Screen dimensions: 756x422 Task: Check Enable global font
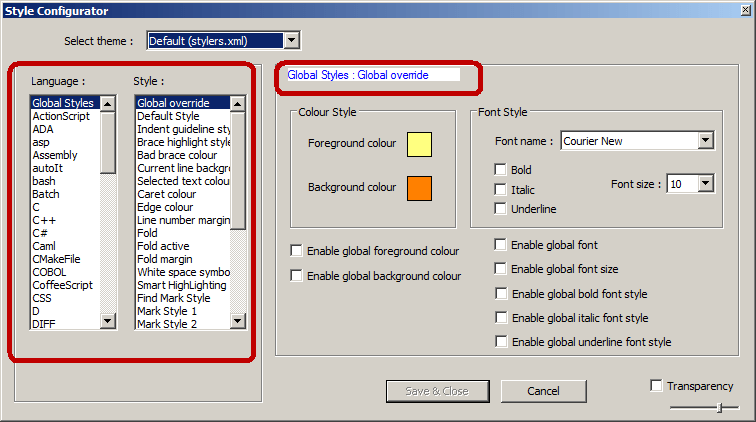(500, 245)
